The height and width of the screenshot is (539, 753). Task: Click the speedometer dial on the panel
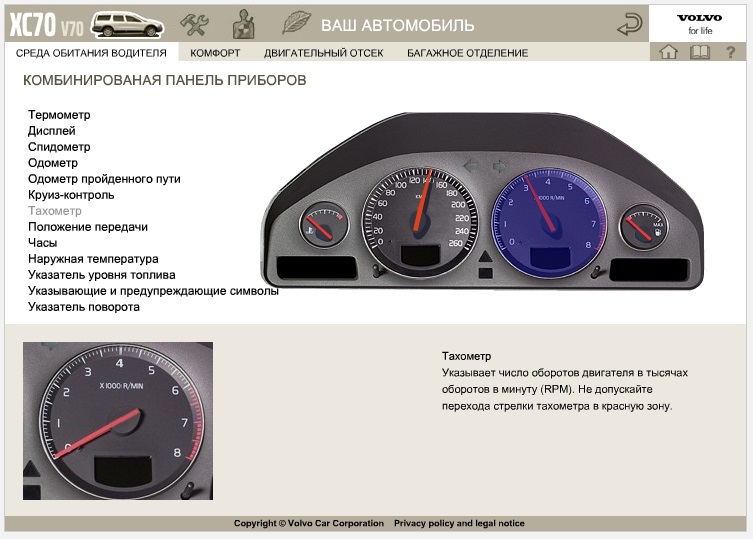point(420,223)
